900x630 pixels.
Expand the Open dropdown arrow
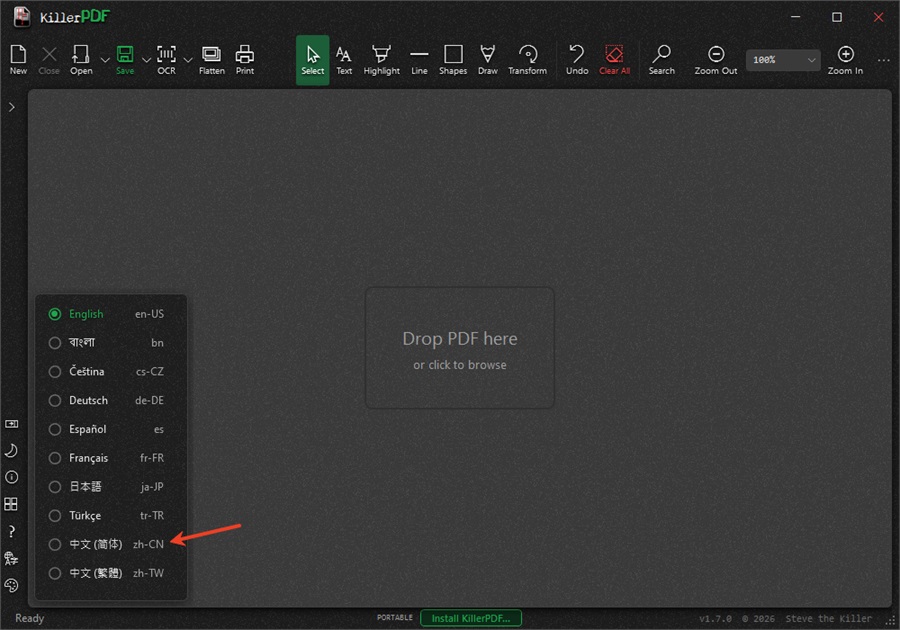point(104,60)
